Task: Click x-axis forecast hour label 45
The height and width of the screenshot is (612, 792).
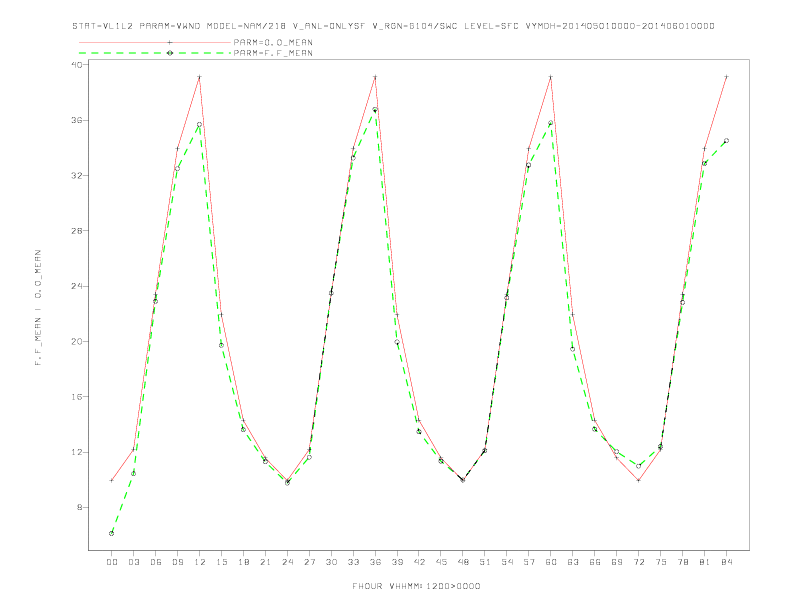Action: point(441,562)
